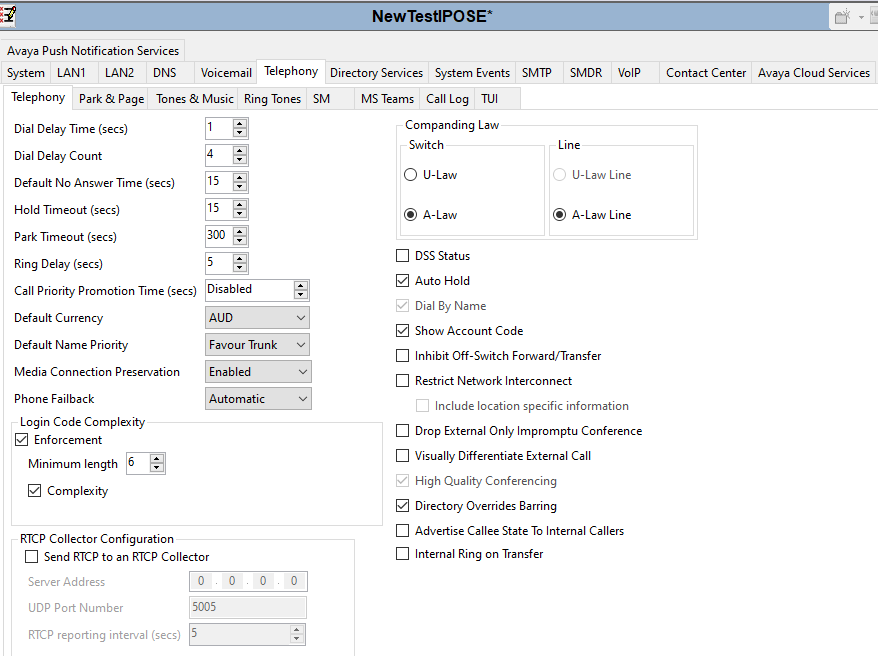Increase Dial Delay Count with up arrow
The width and height of the screenshot is (878, 656).
click(x=240, y=151)
